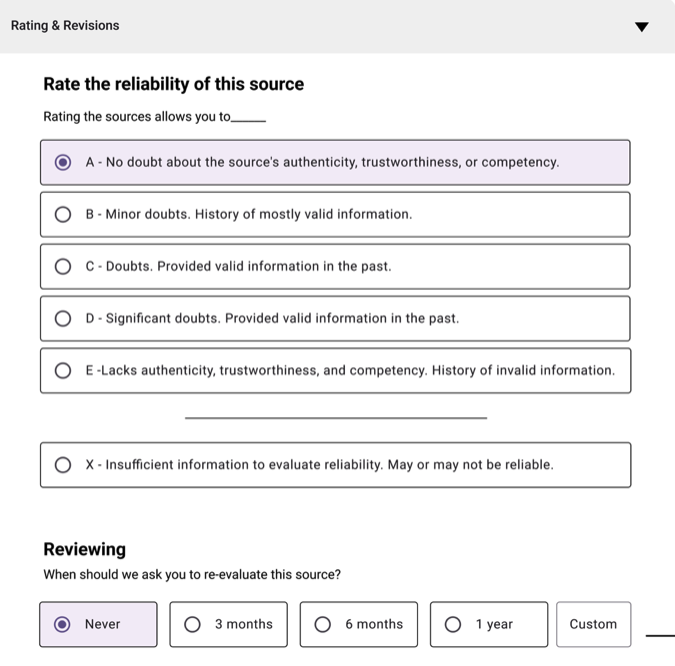Select rating E radio button
The width and height of the screenshot is (675, 666).
pyautogui.click(x=63, y=370)
